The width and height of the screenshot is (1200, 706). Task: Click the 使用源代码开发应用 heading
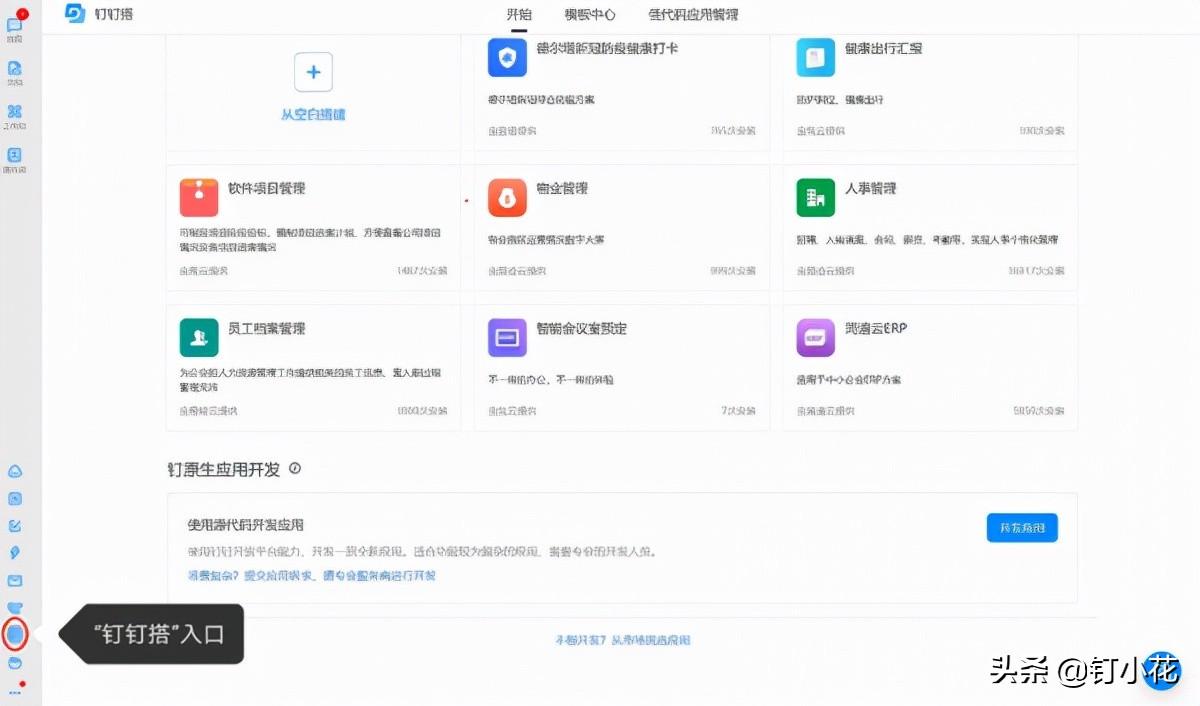coord(246,525)
